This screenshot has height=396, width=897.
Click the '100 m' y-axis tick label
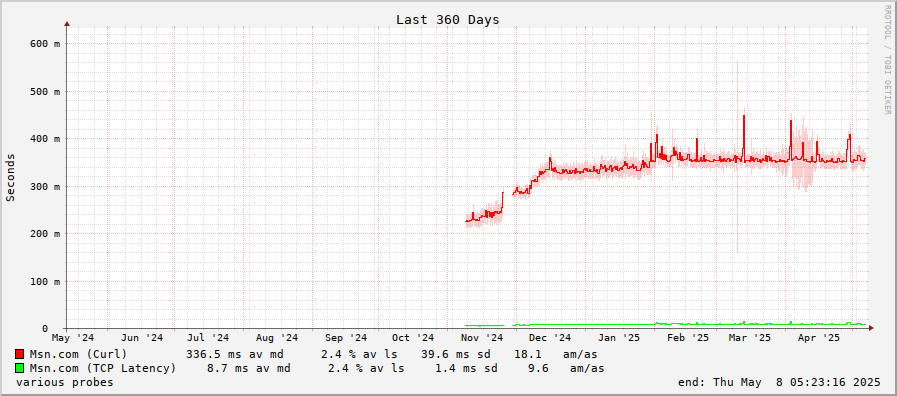tap(45, 282)
